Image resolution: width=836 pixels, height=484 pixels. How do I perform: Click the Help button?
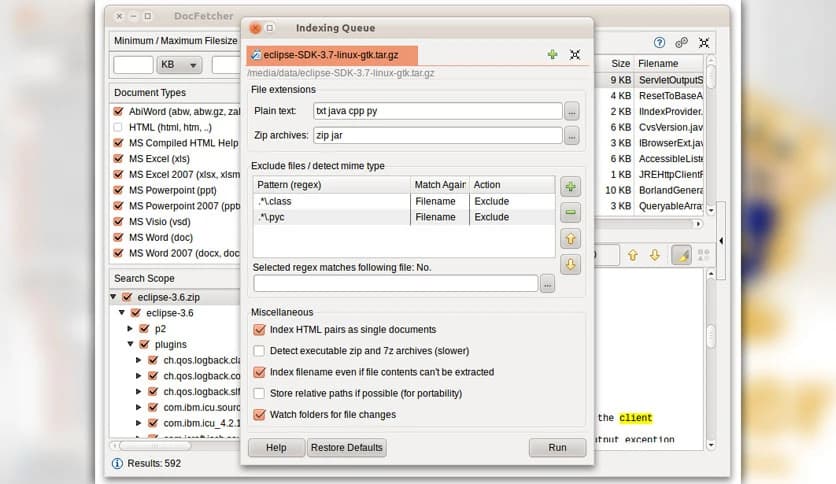tap(276, 448)
